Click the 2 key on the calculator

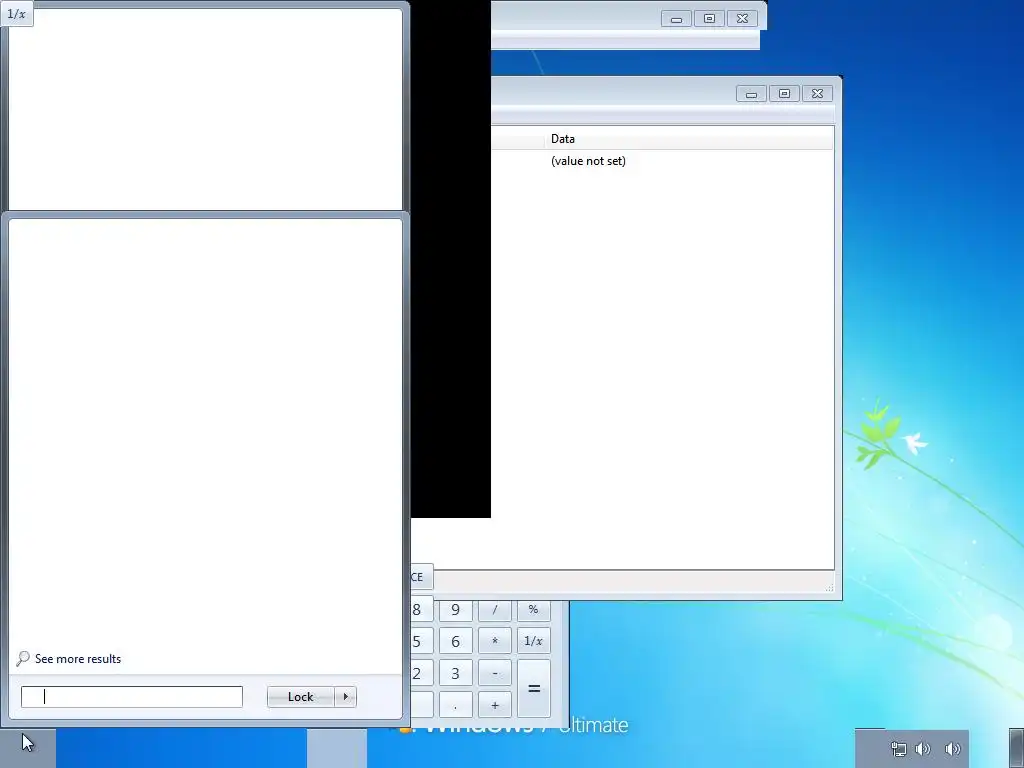[421, 673]
